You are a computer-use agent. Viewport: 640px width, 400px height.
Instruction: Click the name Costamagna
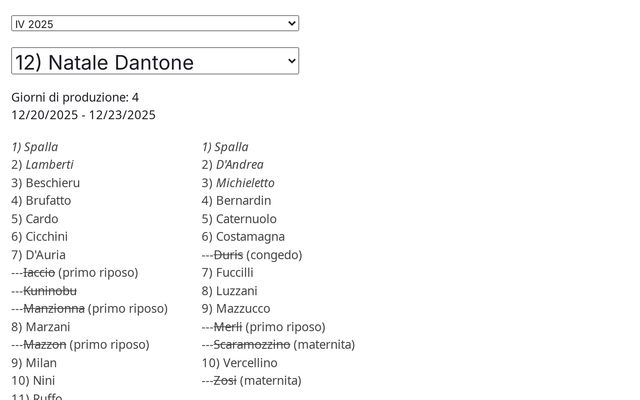coord(250,237)
